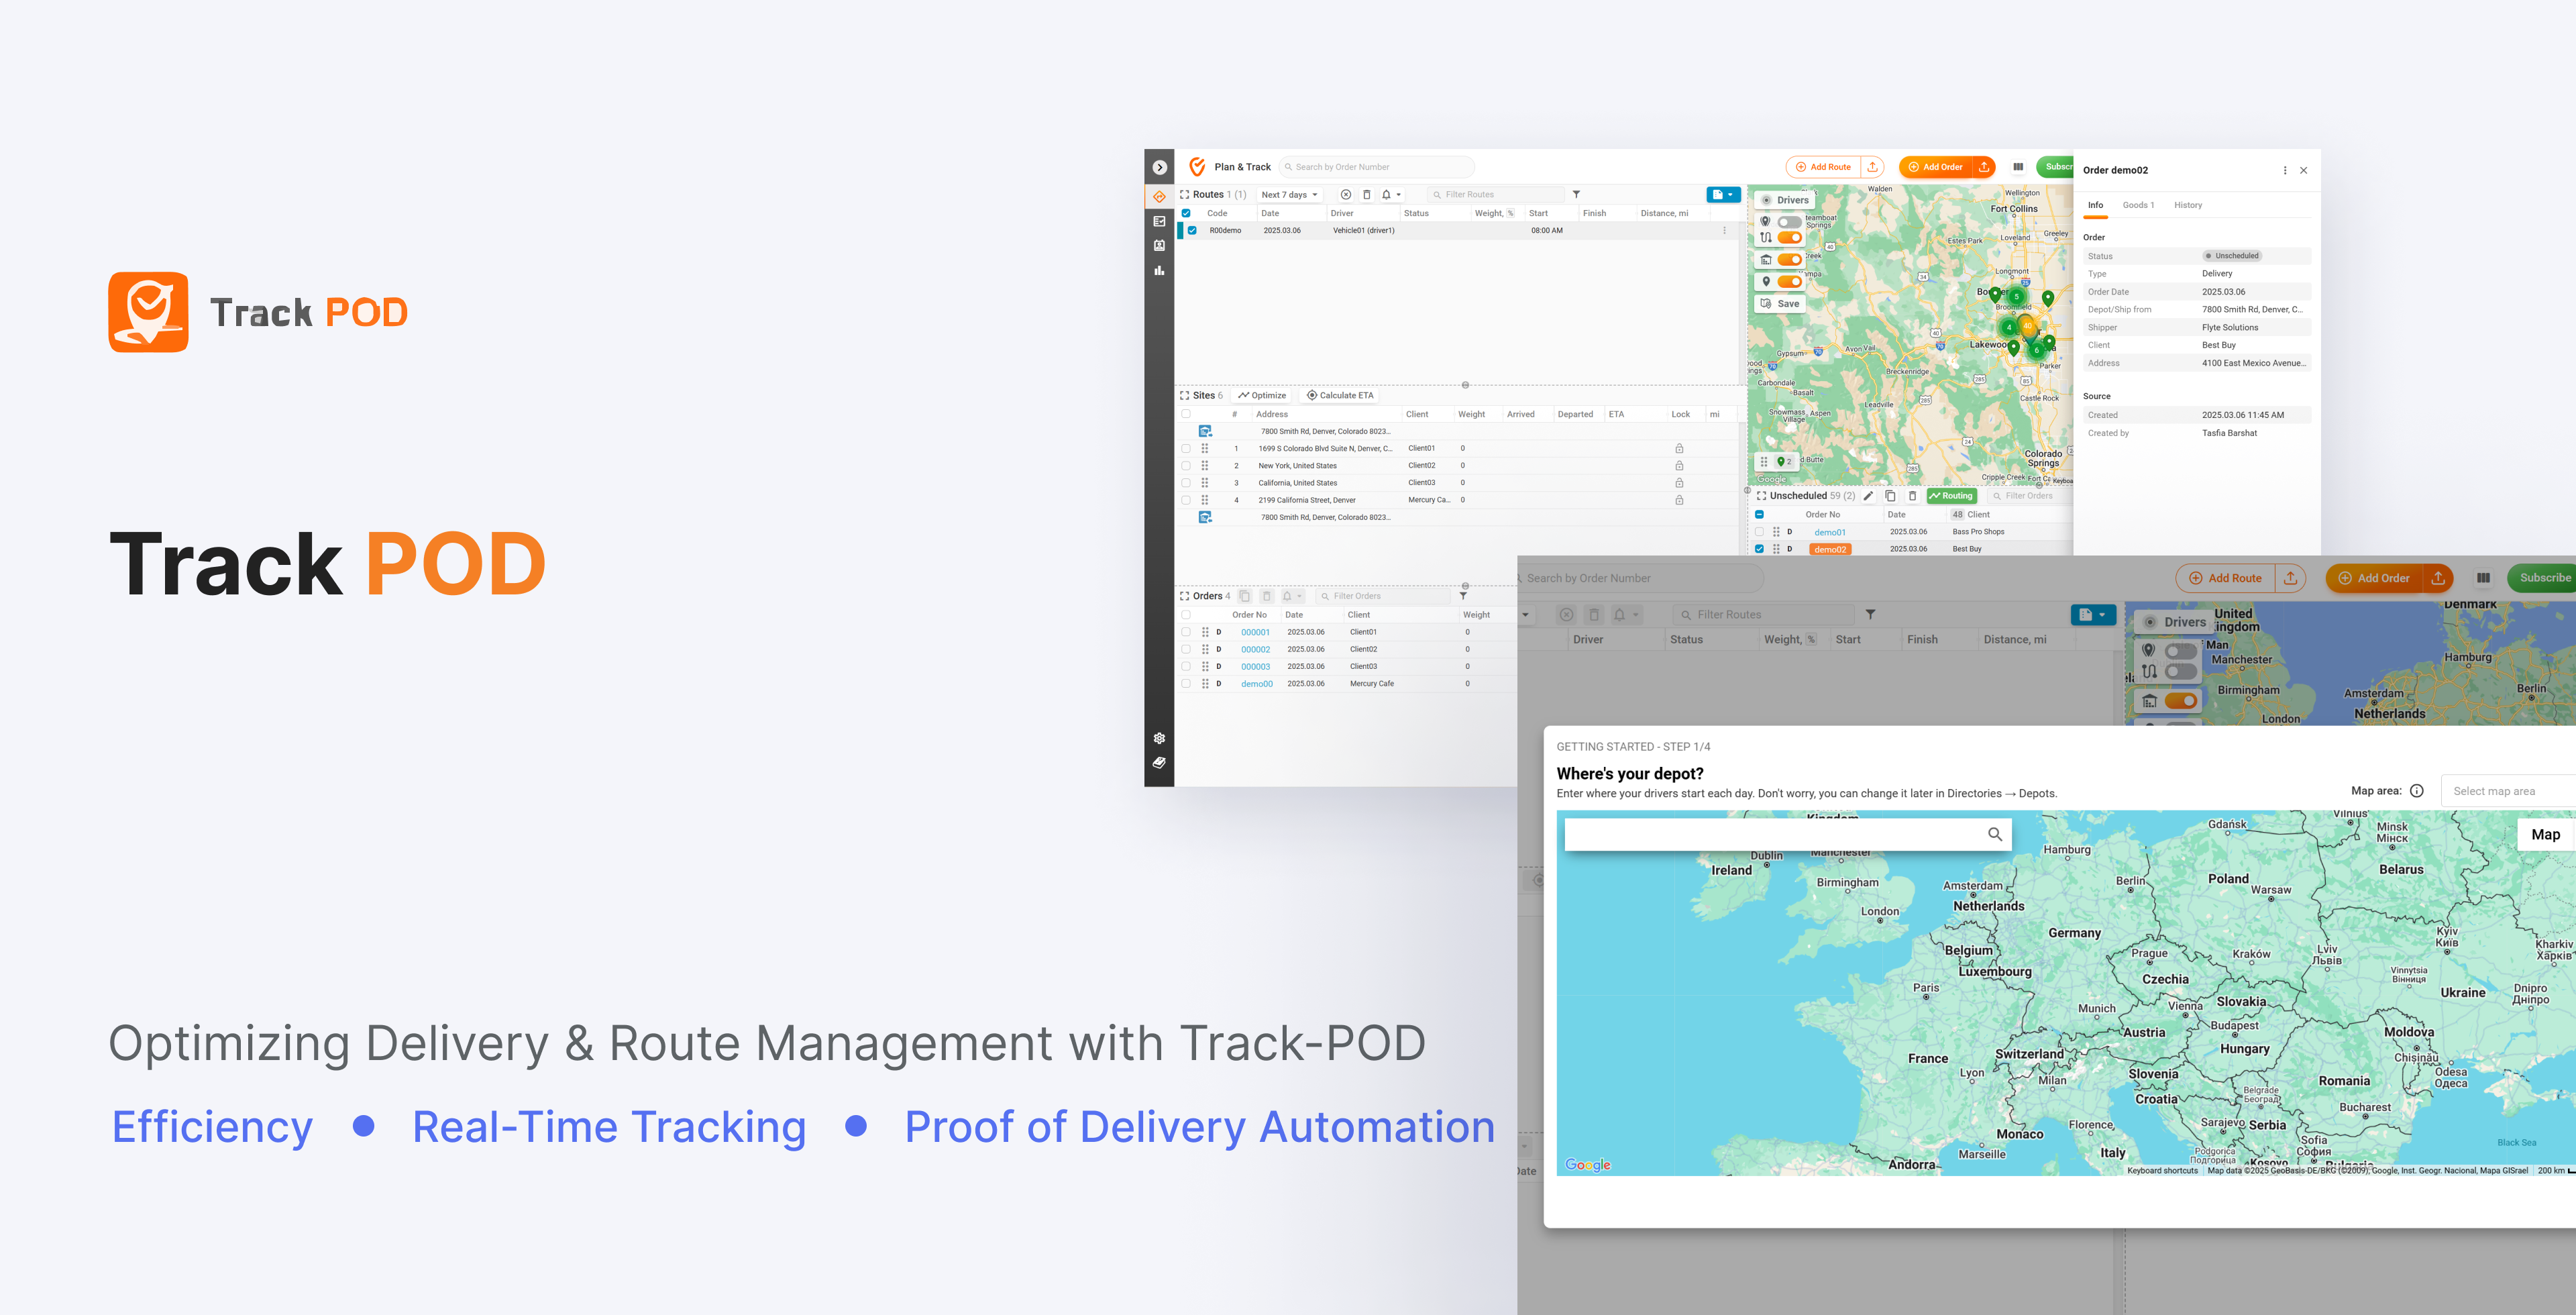This screenshot has width=2576, height=1315.
Task: Click the upper Add Order button
Action: pos(1935,167)
